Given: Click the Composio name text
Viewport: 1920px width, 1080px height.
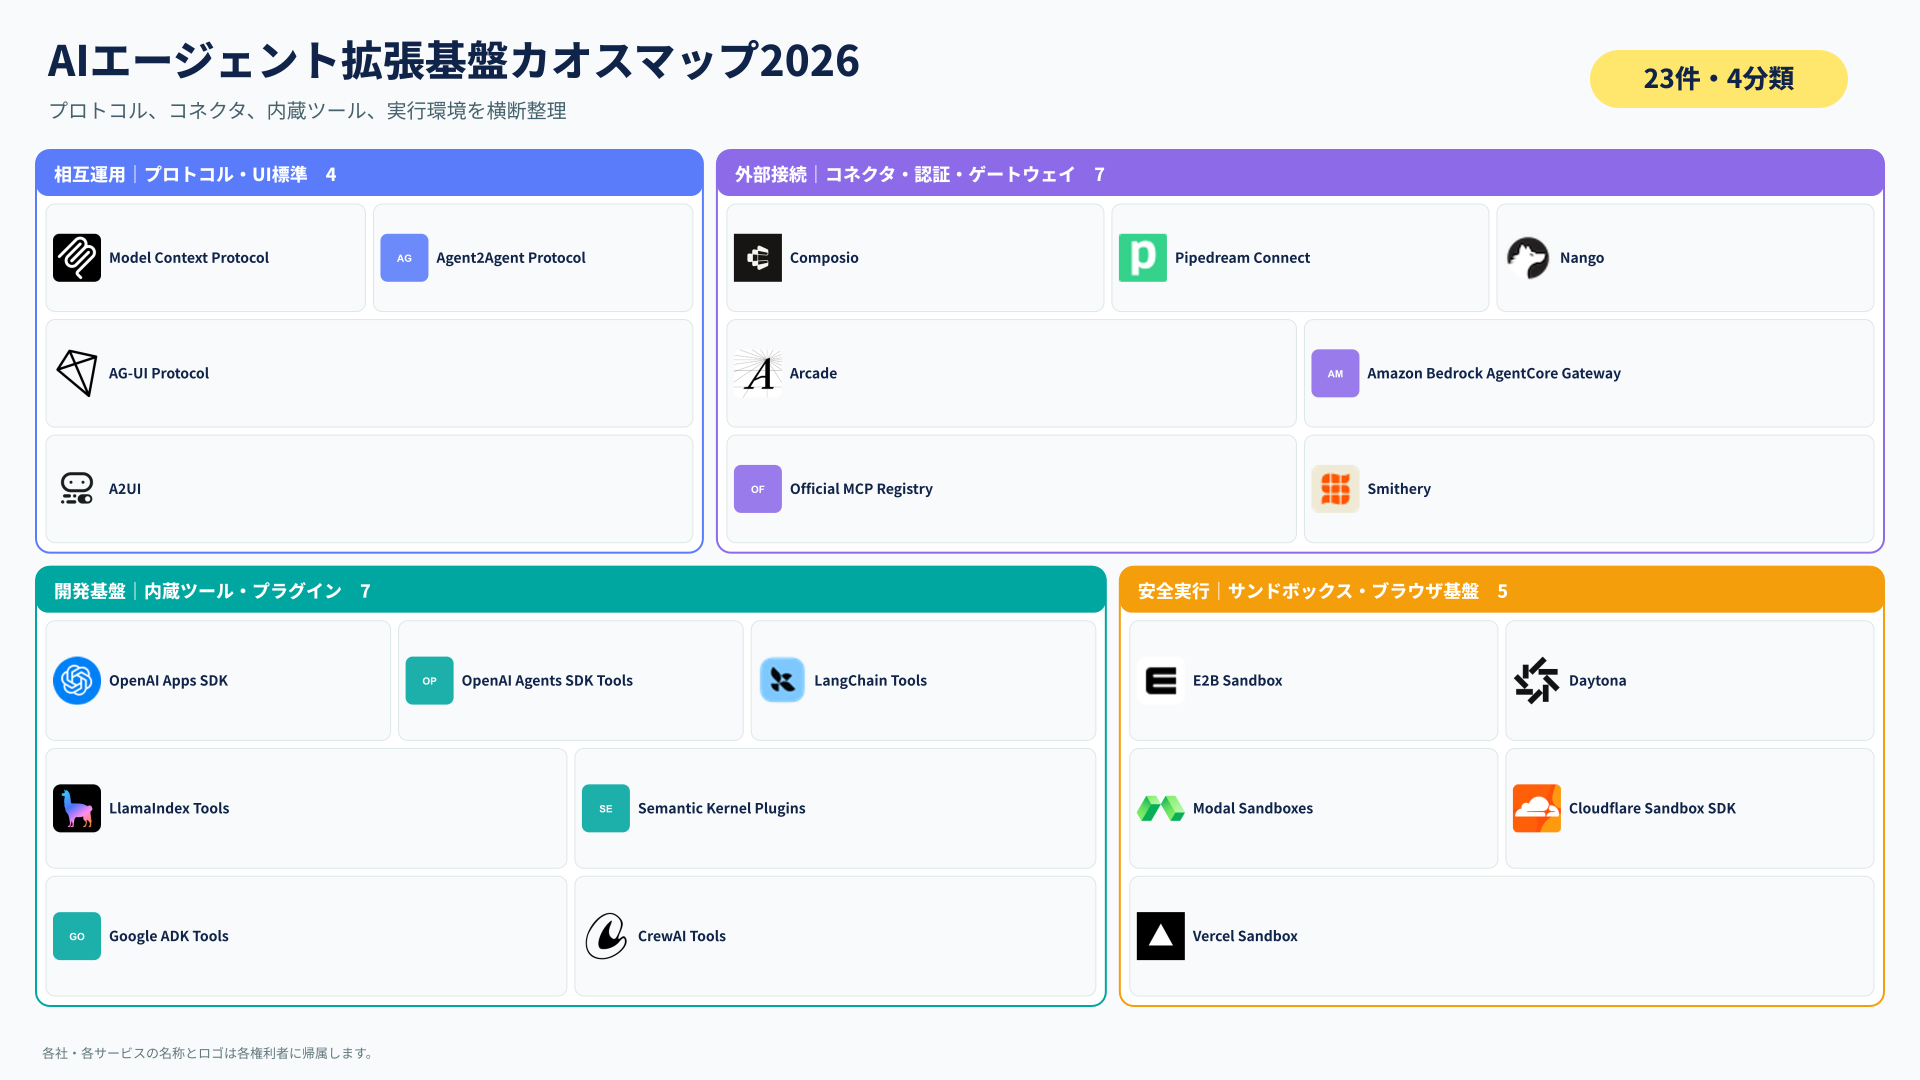Looking at the screenshot, I should coord(824,258).
